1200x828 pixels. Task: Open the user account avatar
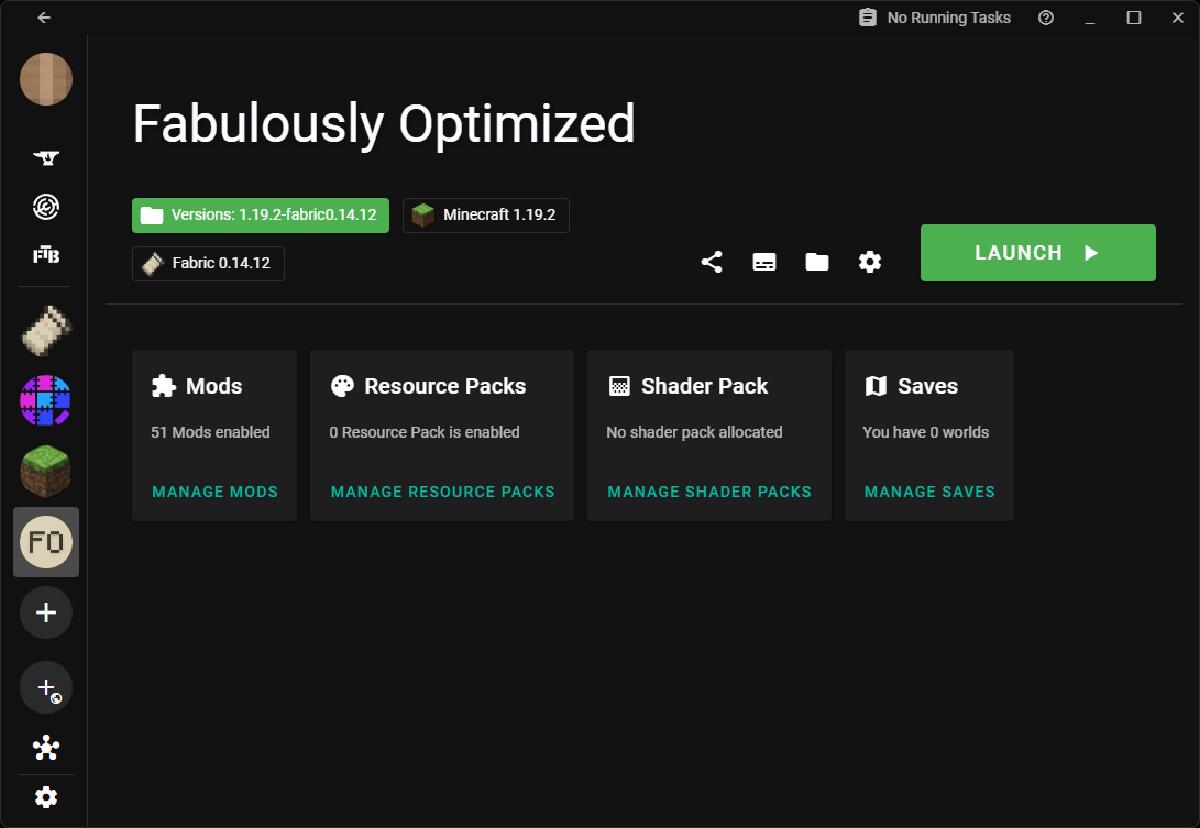pos(46,80)
